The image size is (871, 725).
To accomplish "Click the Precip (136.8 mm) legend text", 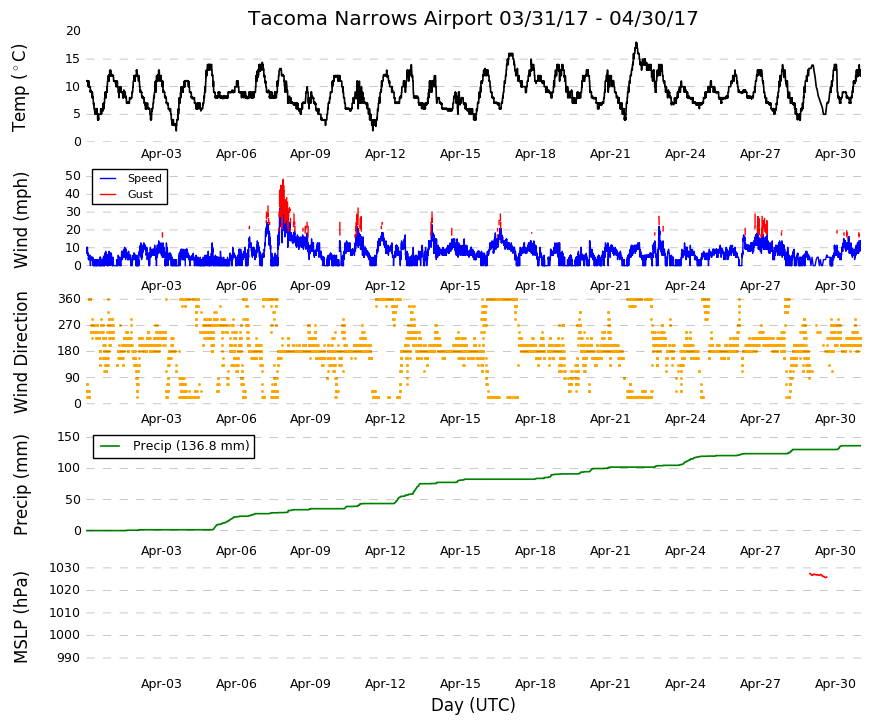I will click(x=191, y=446).
